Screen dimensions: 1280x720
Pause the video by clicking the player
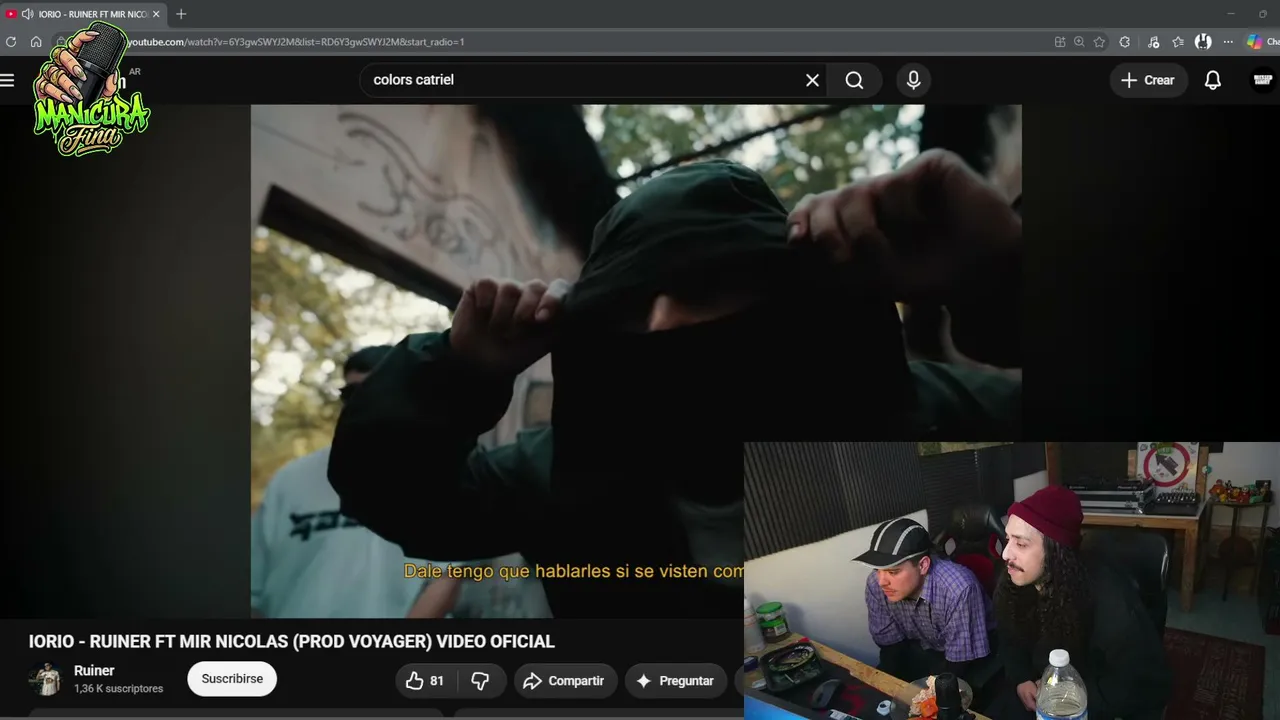[636, 361]
